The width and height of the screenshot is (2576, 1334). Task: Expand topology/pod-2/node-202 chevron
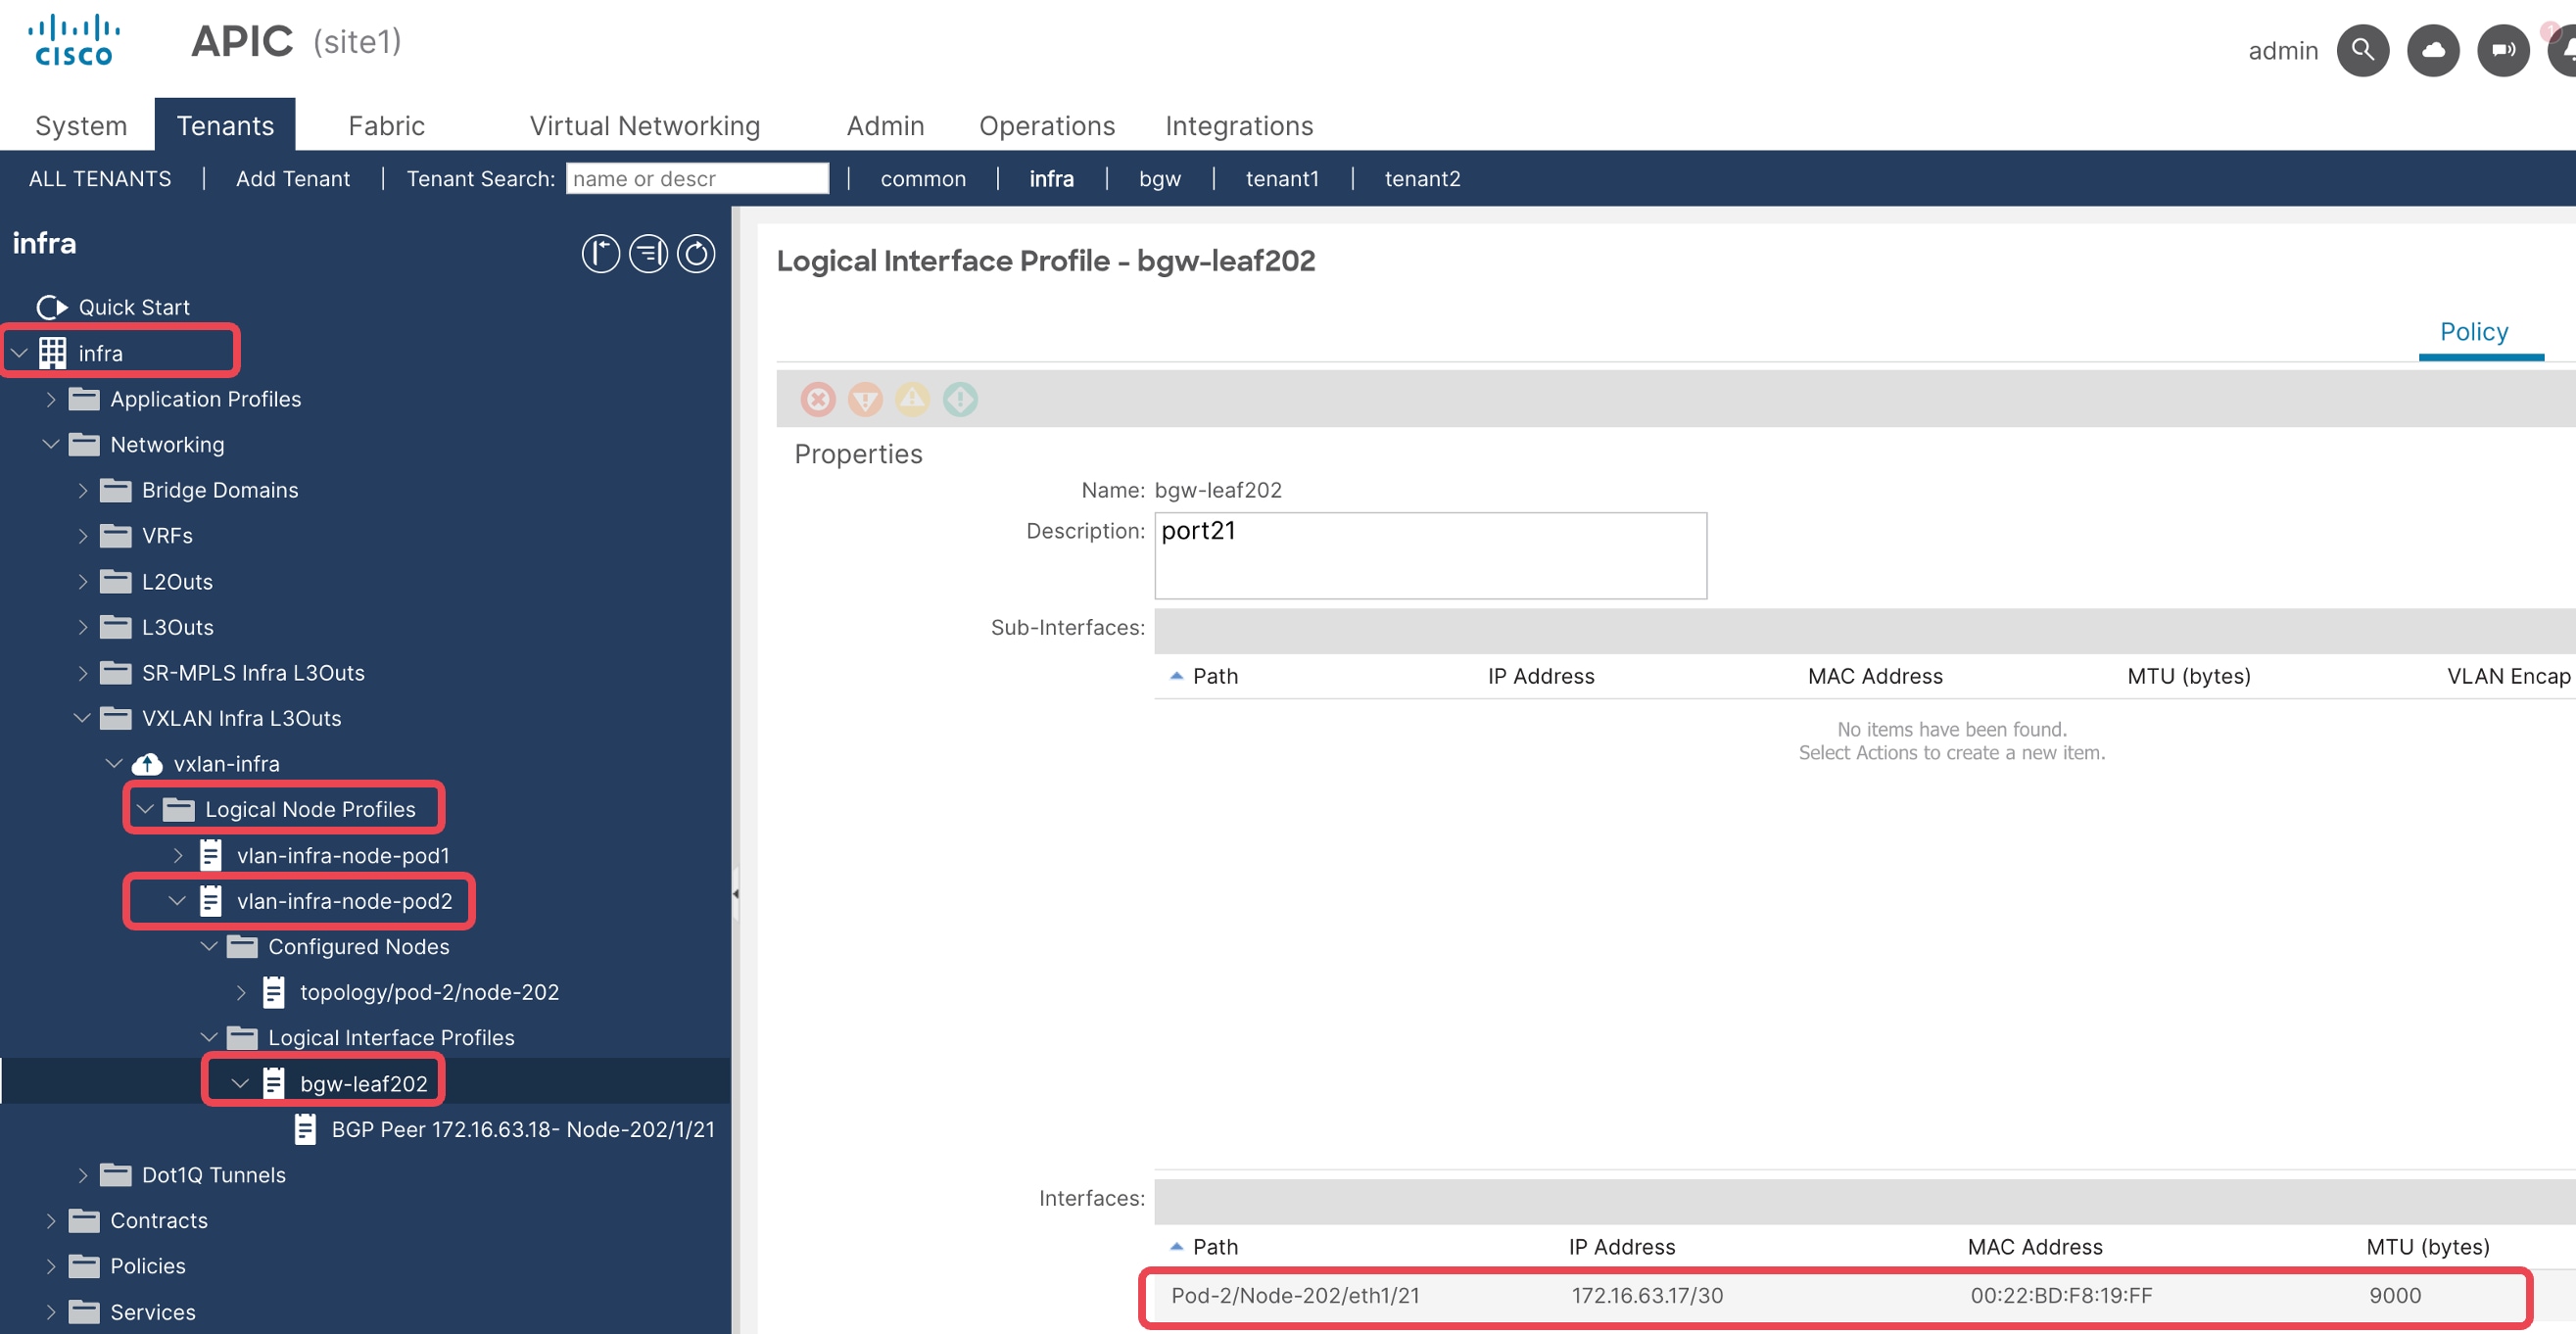tap(241, 992)
